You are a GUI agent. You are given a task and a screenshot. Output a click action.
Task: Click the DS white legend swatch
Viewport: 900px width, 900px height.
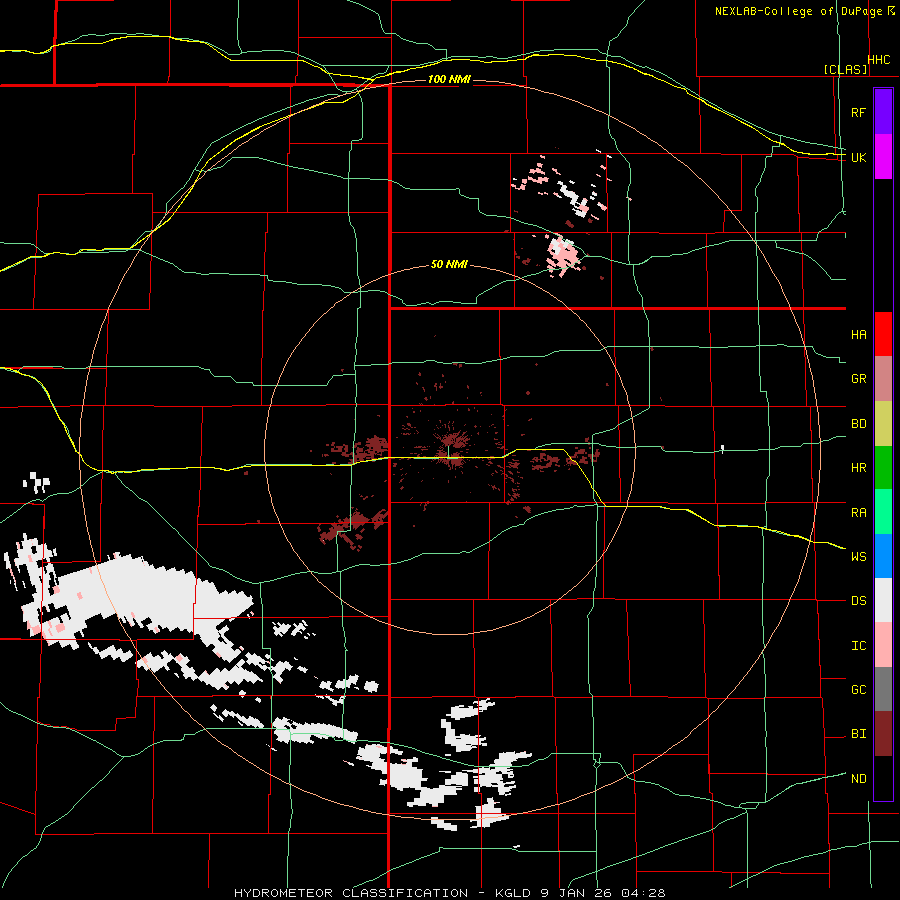click(x=883, y=600)
